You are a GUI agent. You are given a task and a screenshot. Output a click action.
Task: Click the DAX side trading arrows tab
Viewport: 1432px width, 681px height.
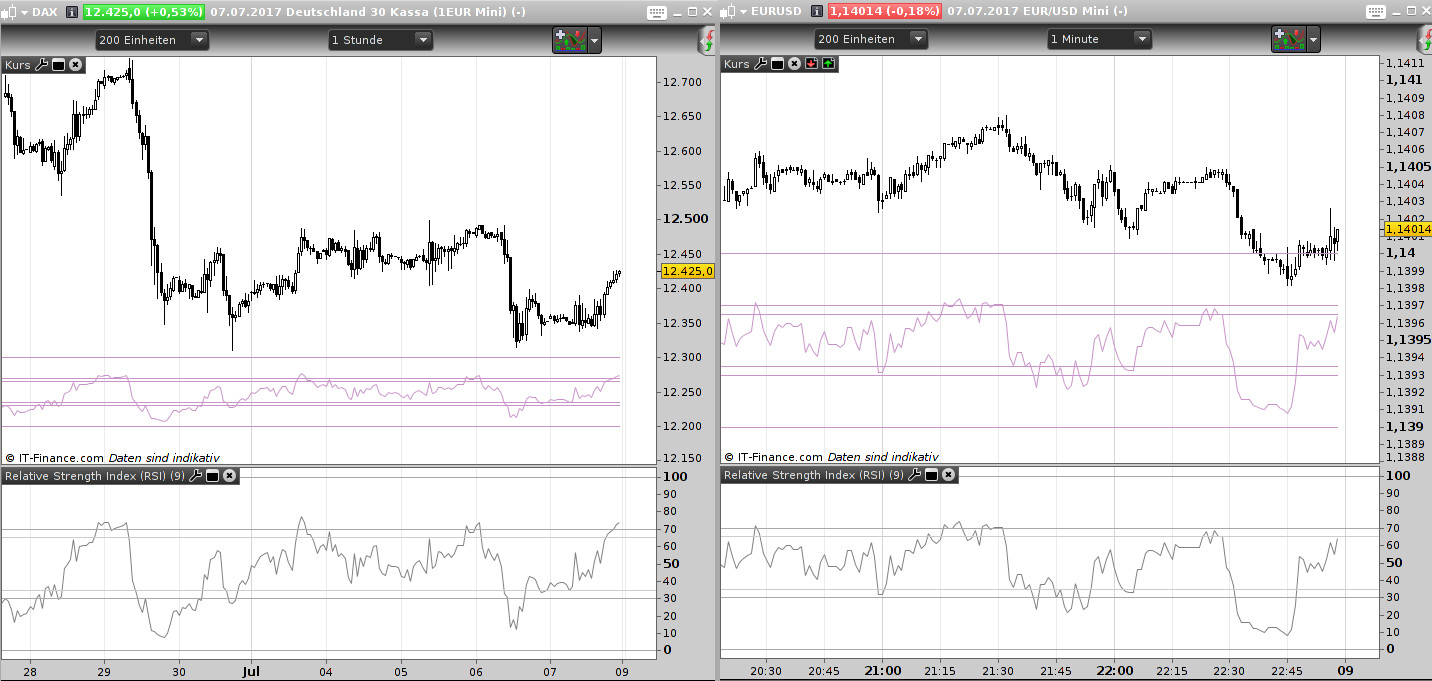click(x=708, y=40)
